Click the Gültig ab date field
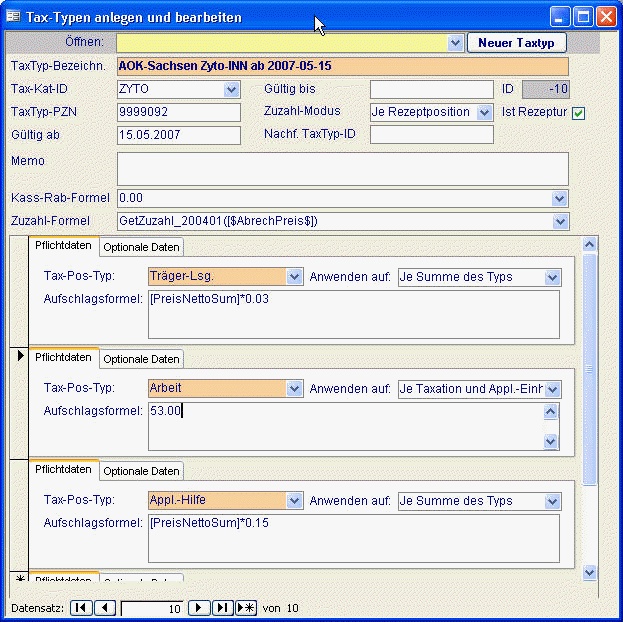Image resolution: width=623 pixels, height=622 pixels. [x=179, y=136]
